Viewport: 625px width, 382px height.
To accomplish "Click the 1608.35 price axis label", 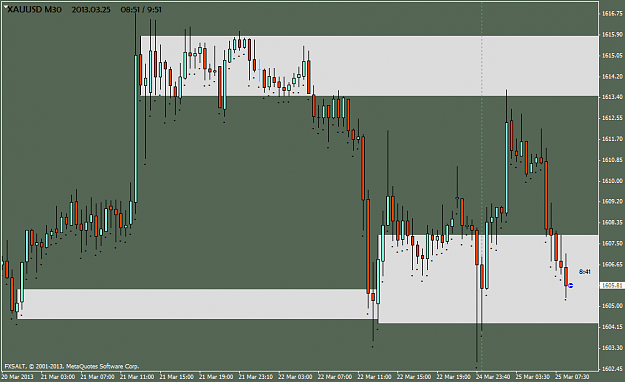I will point(612,222).
